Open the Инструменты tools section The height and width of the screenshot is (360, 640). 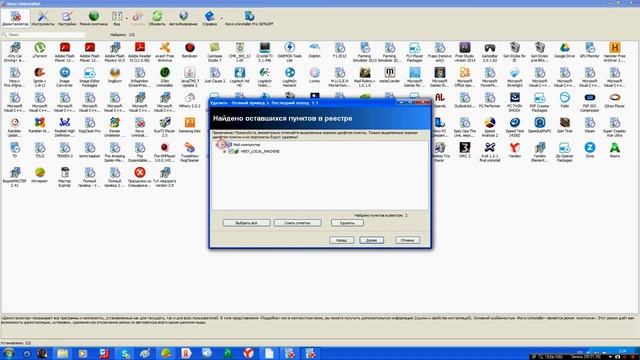(42, 18)
